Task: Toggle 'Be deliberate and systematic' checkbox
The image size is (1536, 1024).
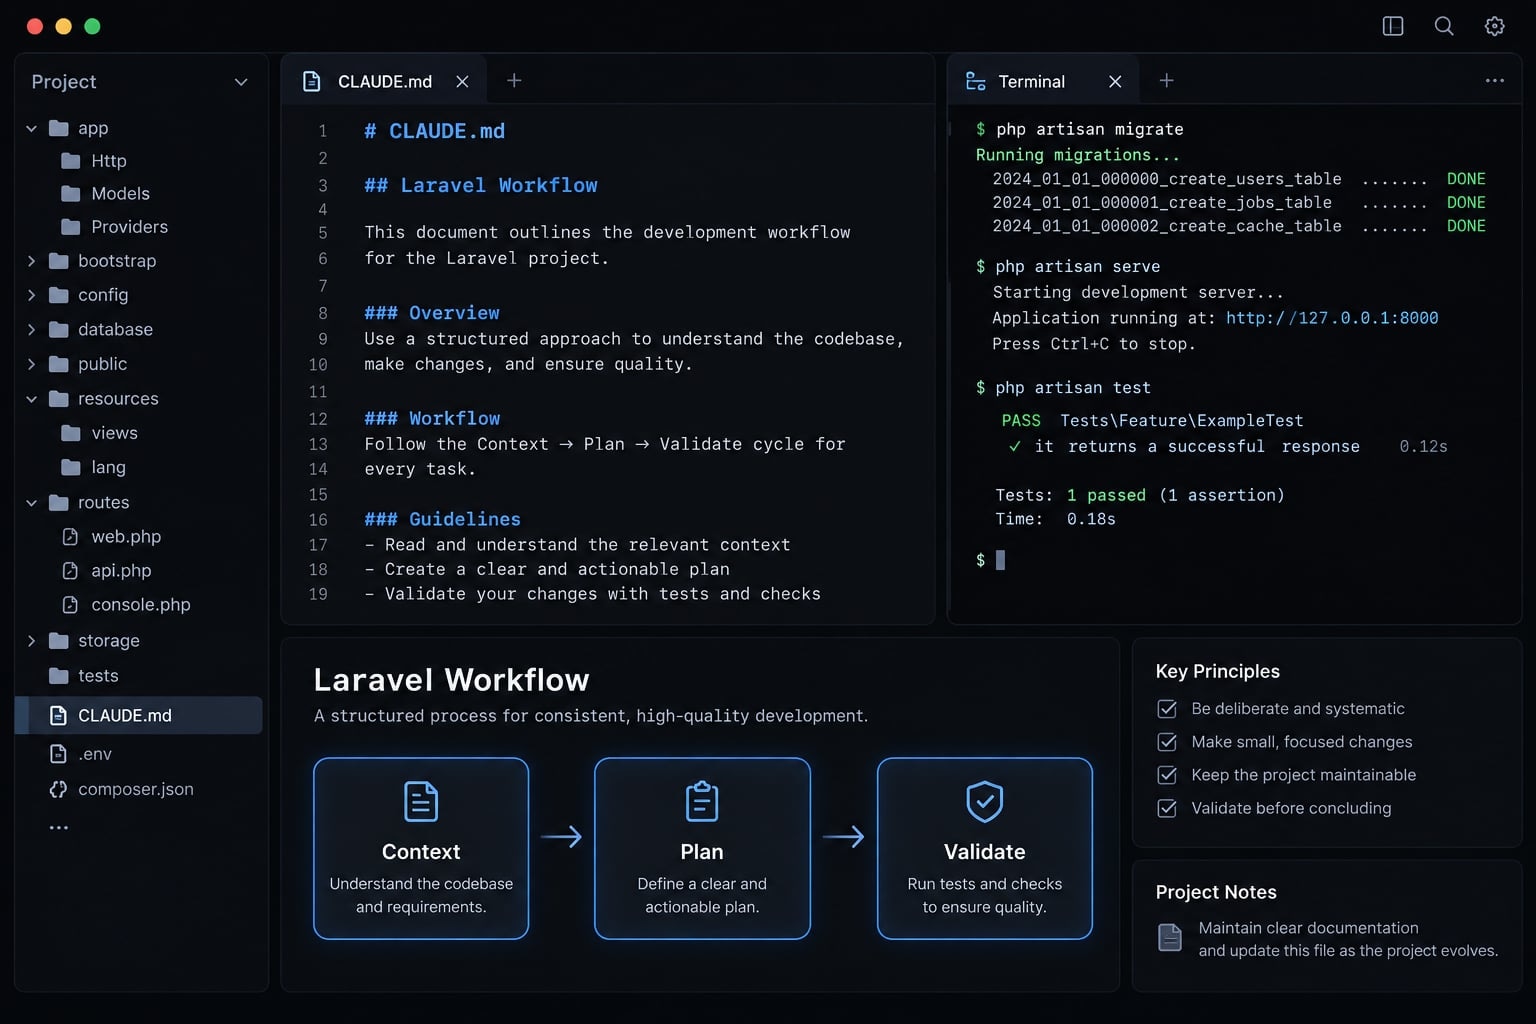Action: tap(1167, 709)
